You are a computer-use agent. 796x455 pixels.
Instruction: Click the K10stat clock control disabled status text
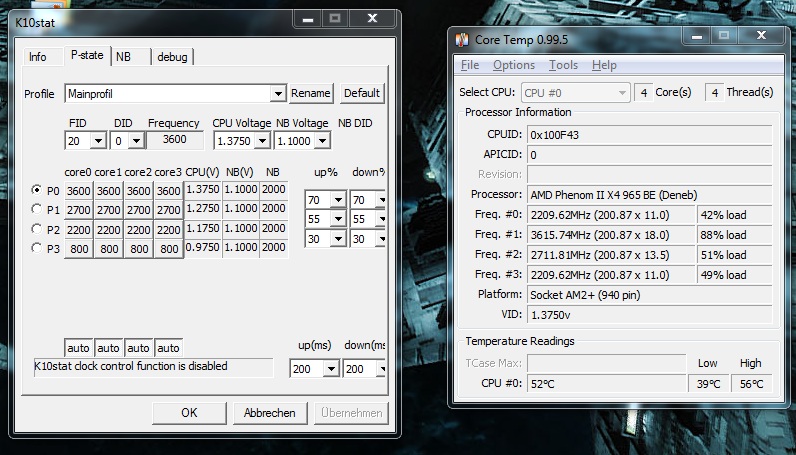click(x=153, y=367)
